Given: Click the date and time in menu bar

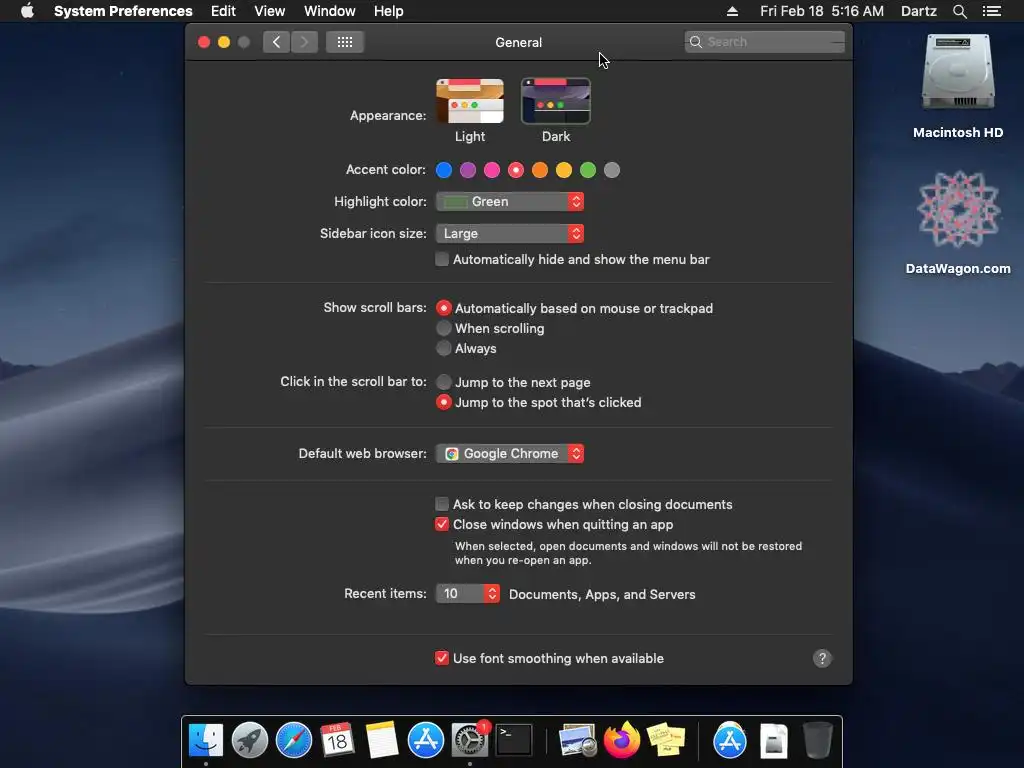Looking at the screenshot, I should coord(822,11).
